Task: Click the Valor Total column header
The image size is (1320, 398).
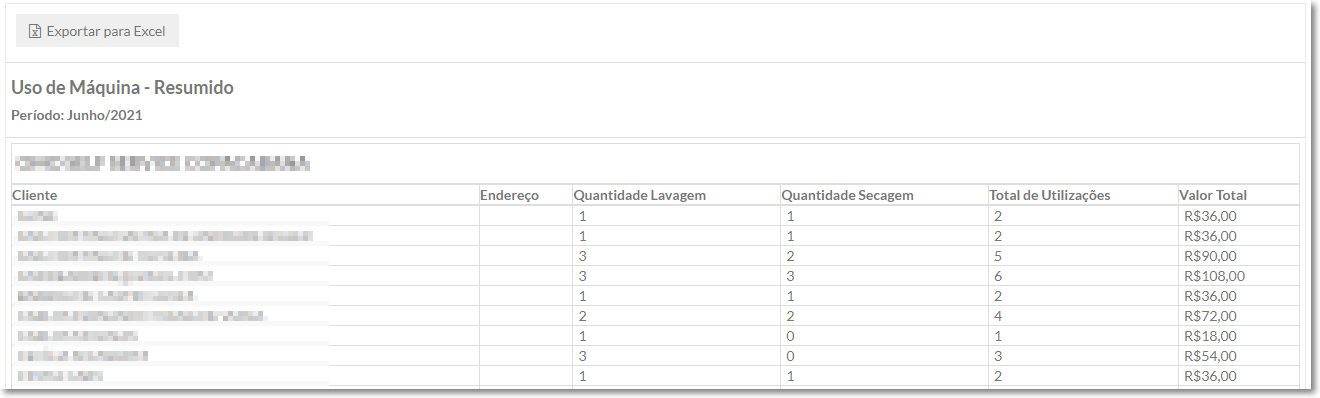Action: coord(1213,195)
